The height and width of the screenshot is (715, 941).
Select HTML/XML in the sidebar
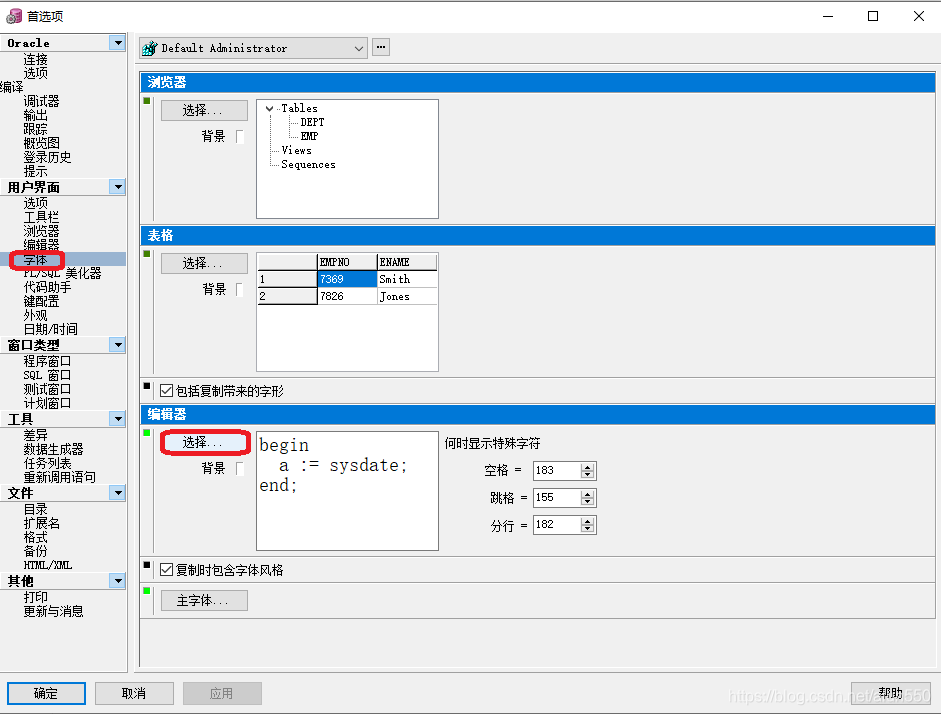(48, 565)
